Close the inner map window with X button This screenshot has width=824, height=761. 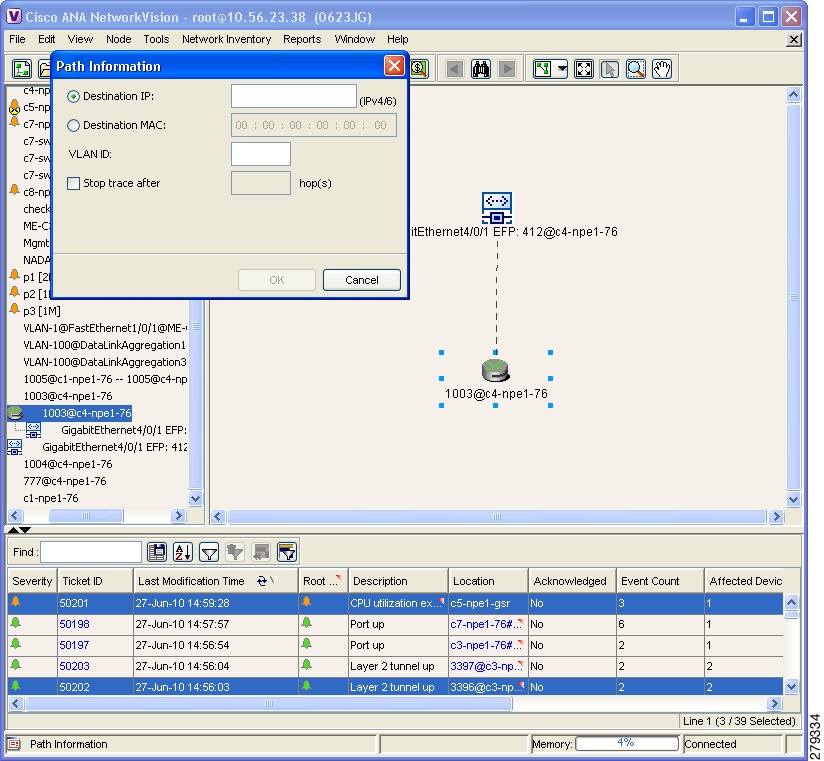(x=794, y=39)
